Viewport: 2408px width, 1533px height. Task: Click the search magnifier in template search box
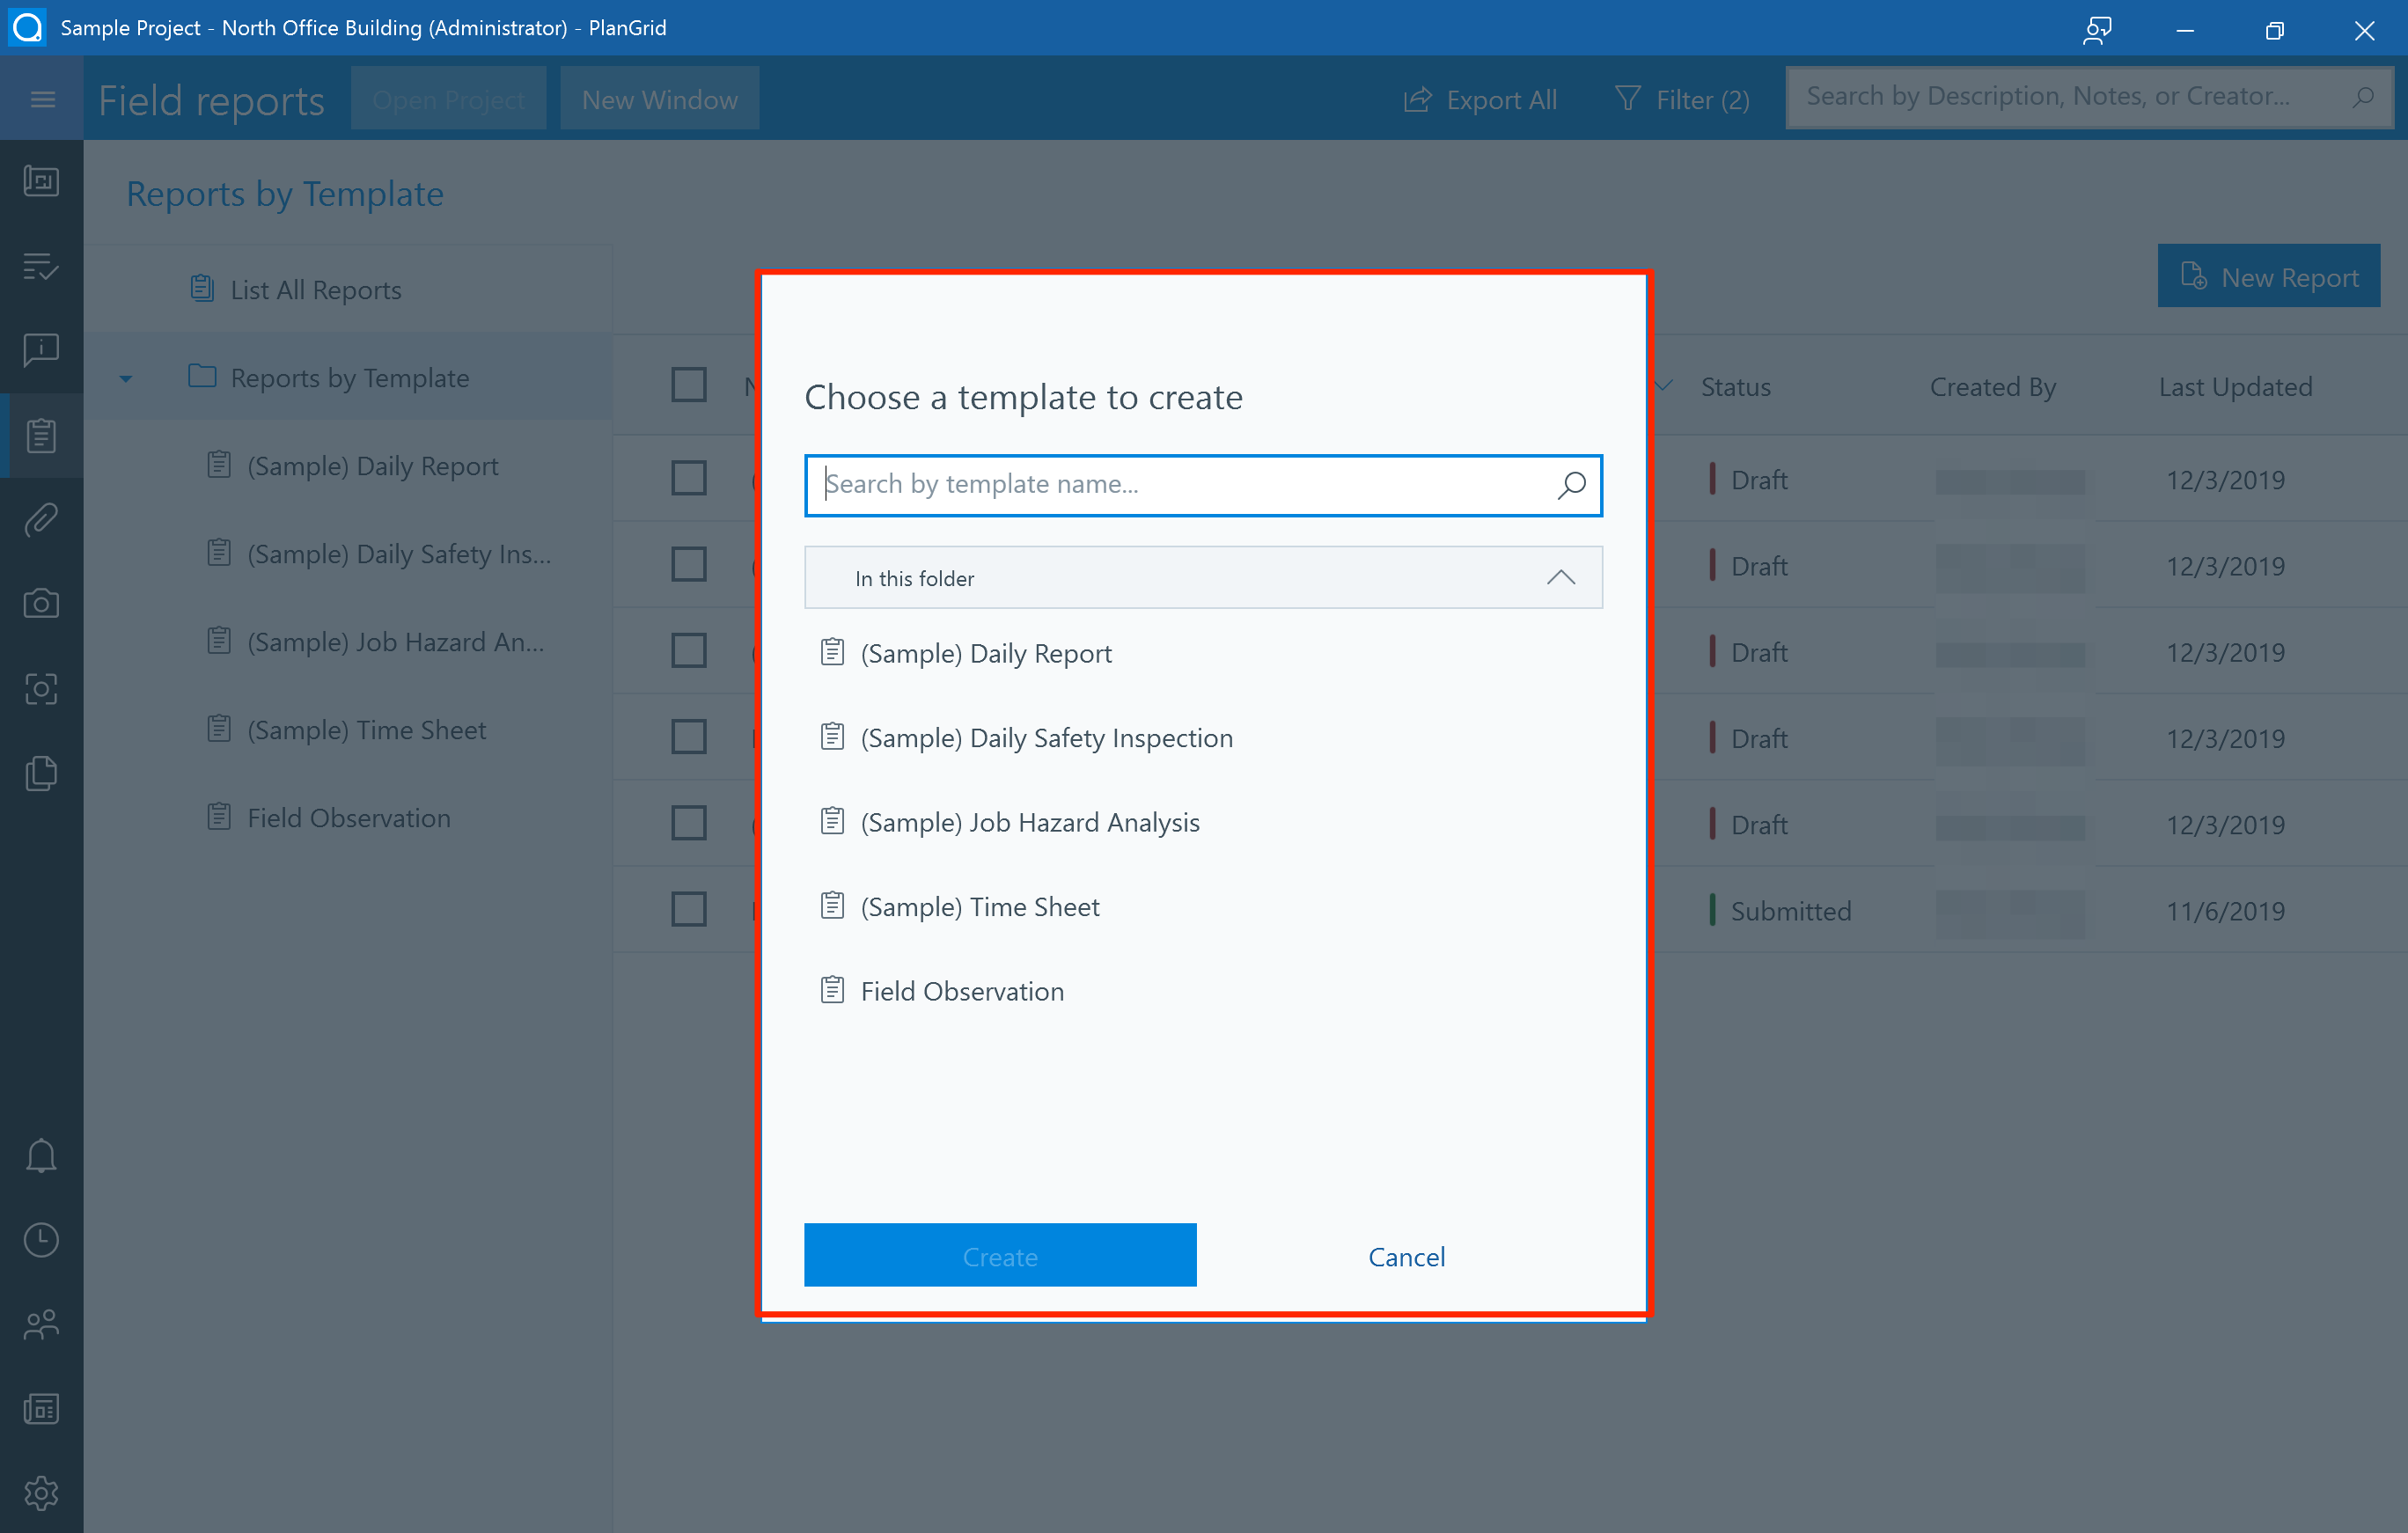(x=1571, y=485)
